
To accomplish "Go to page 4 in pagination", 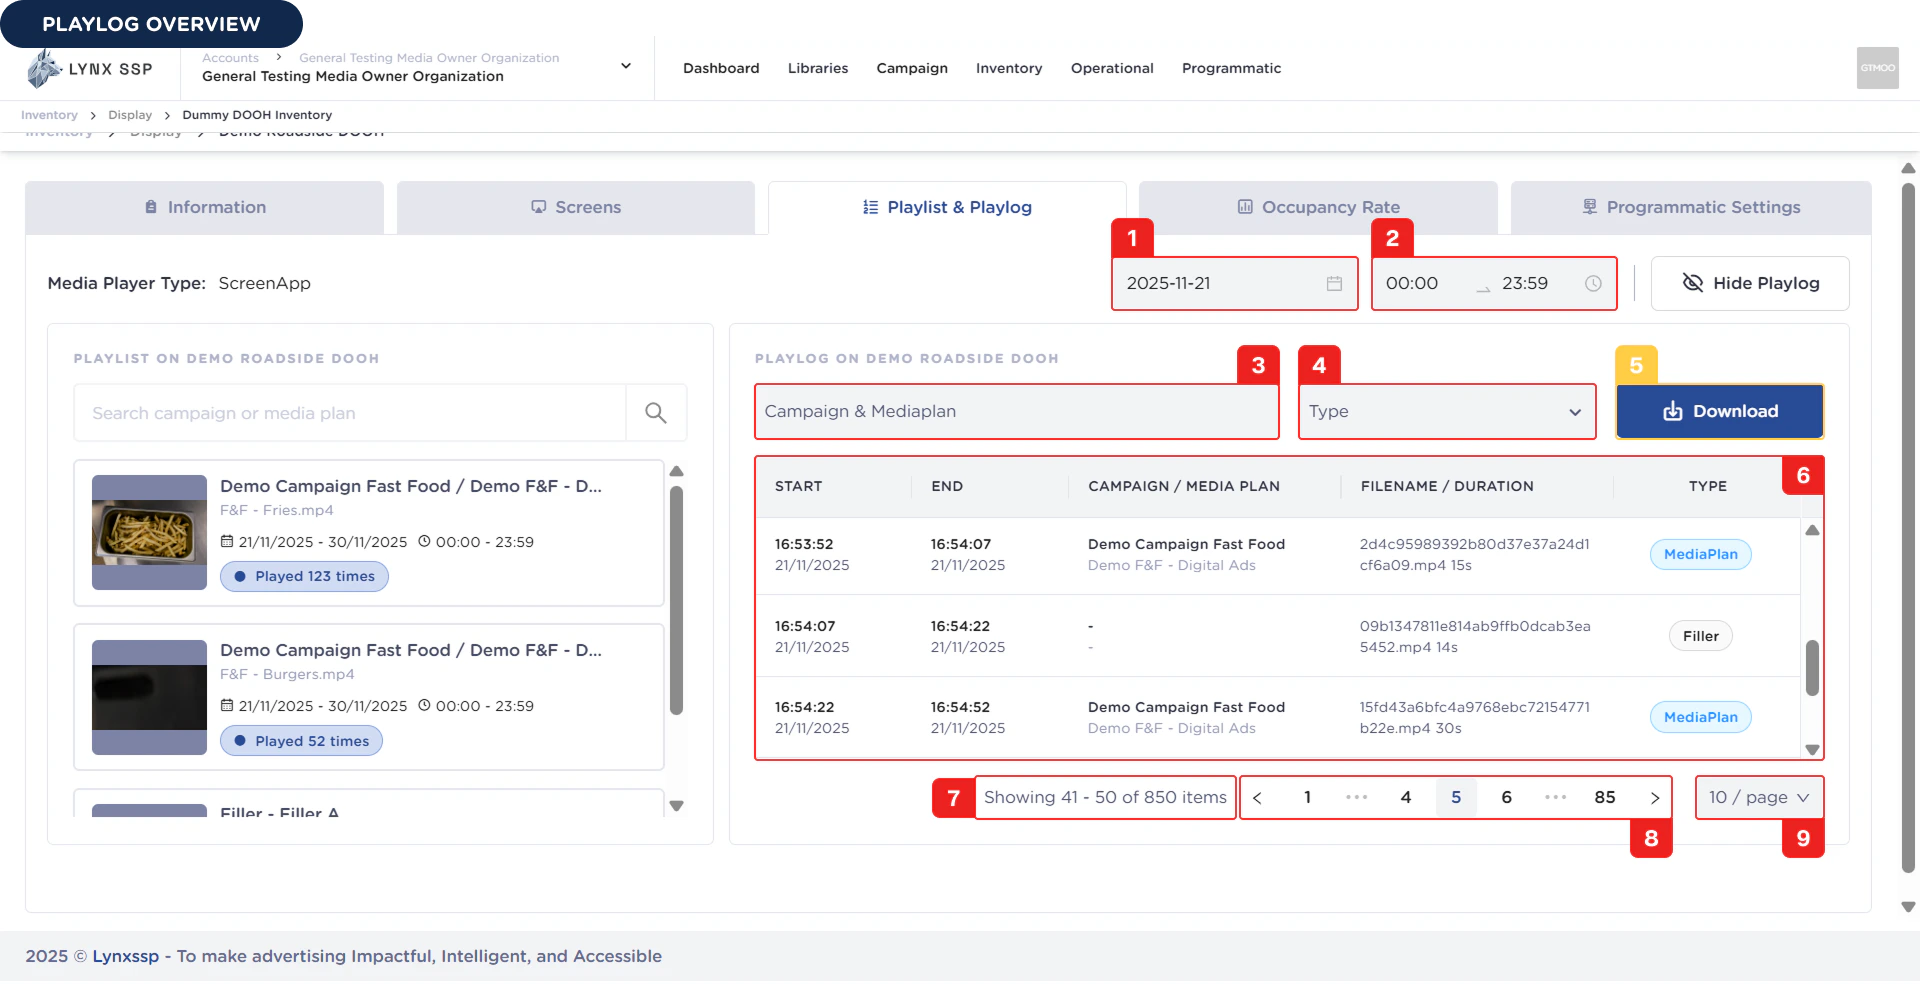I will point(1406,798).
